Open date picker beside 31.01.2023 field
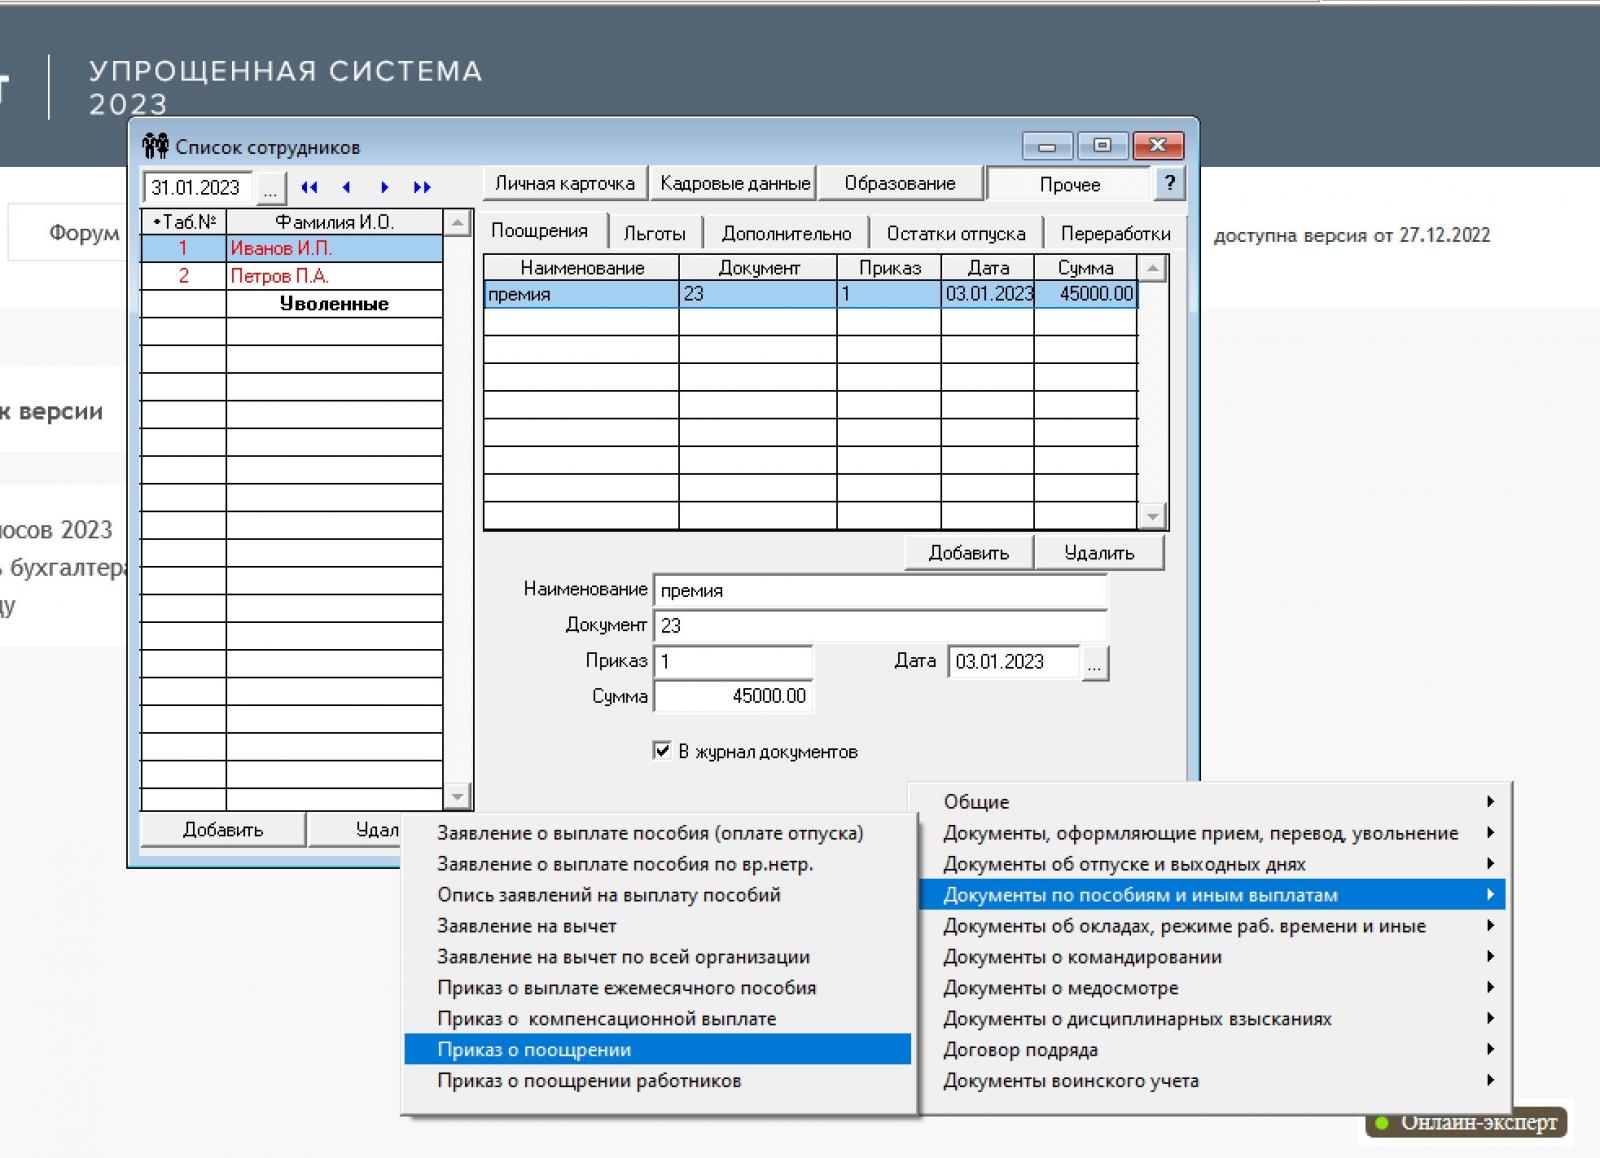1600x1158 pixels. 270,188
